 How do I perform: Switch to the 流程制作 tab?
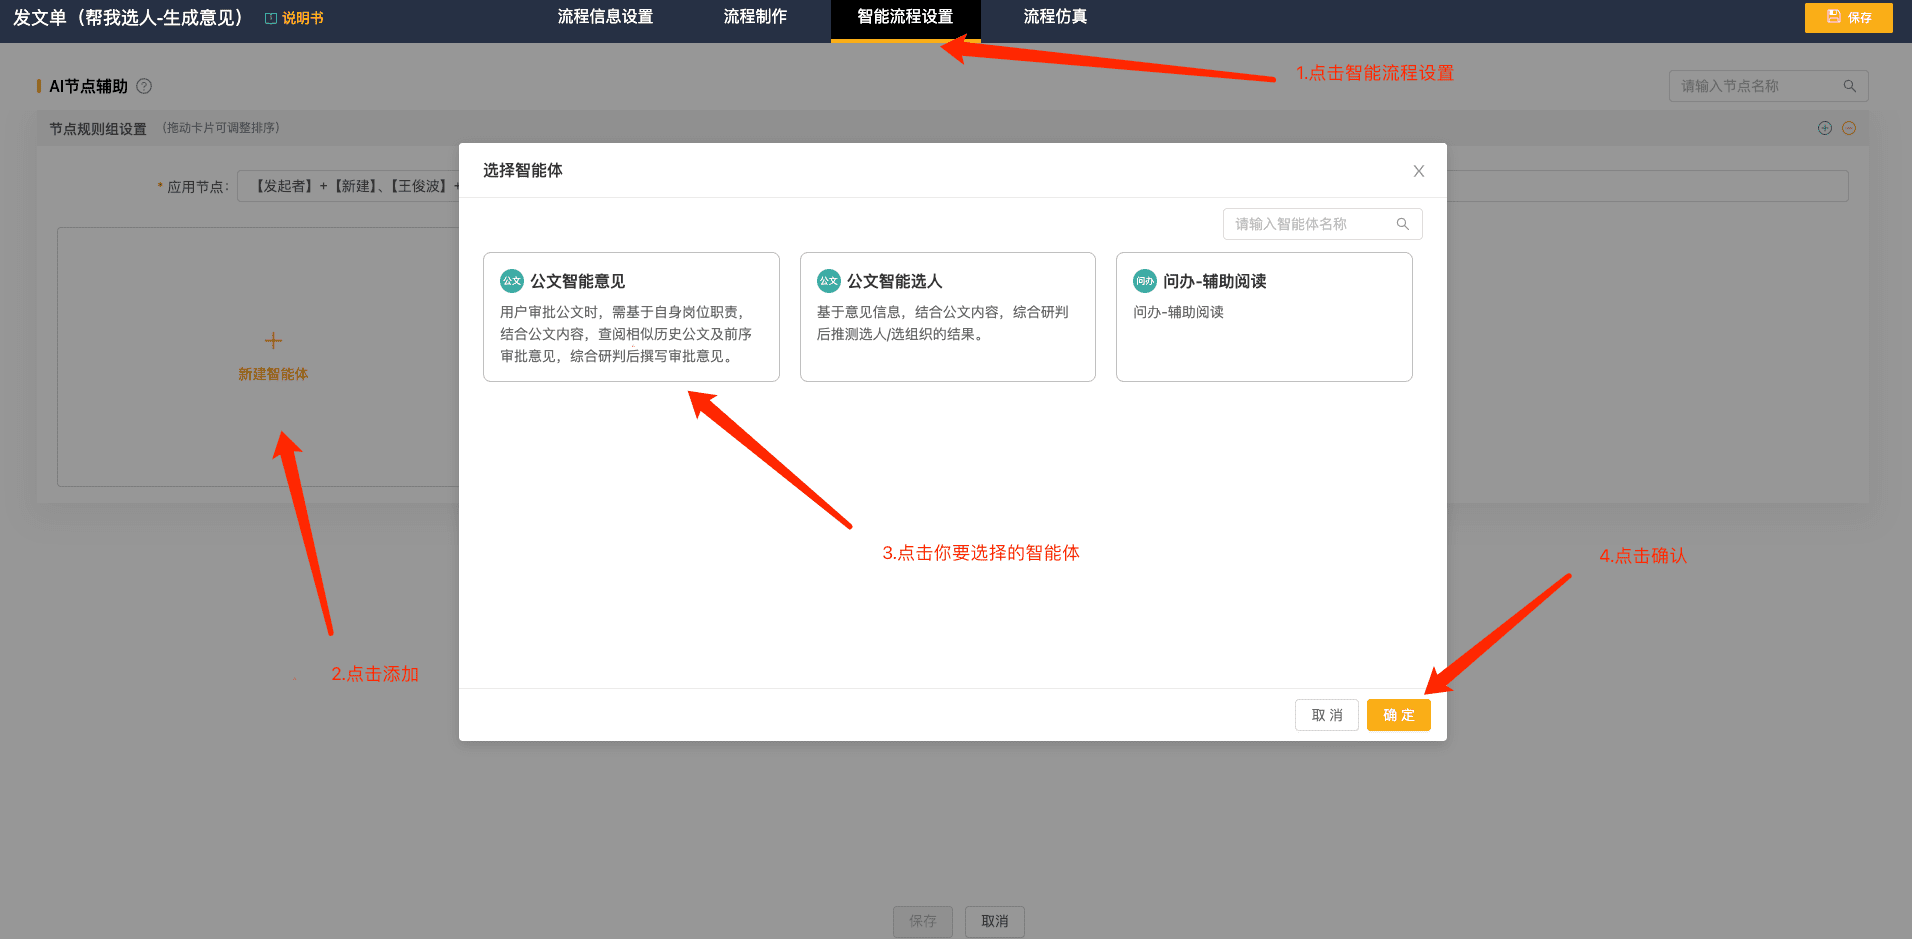[x=755, y=17]
